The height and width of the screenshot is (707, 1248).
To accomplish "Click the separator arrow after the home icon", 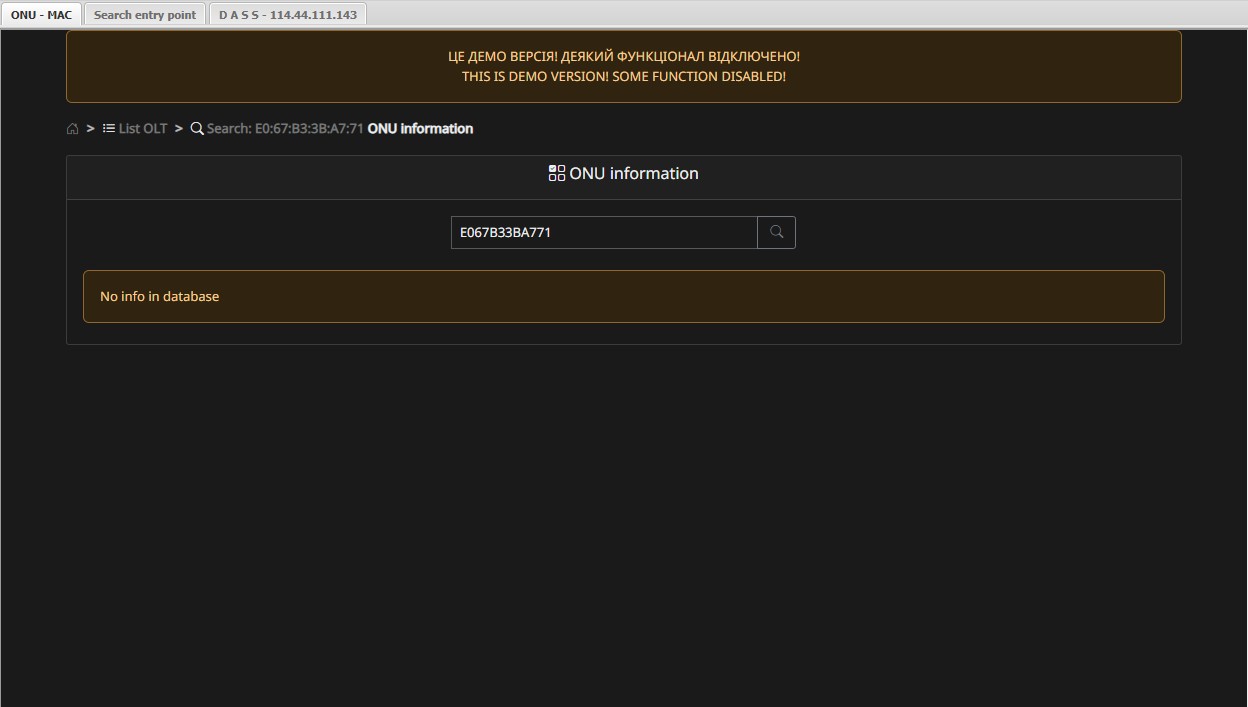I will tap(90, 128).
